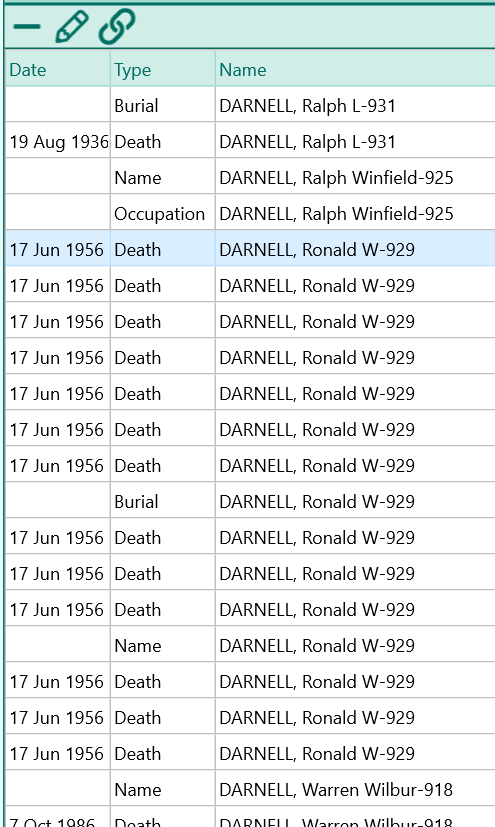The height and width of the screenshot is (827, 495).
Task: Click the pencil edit icon
Action: (71, 27)
